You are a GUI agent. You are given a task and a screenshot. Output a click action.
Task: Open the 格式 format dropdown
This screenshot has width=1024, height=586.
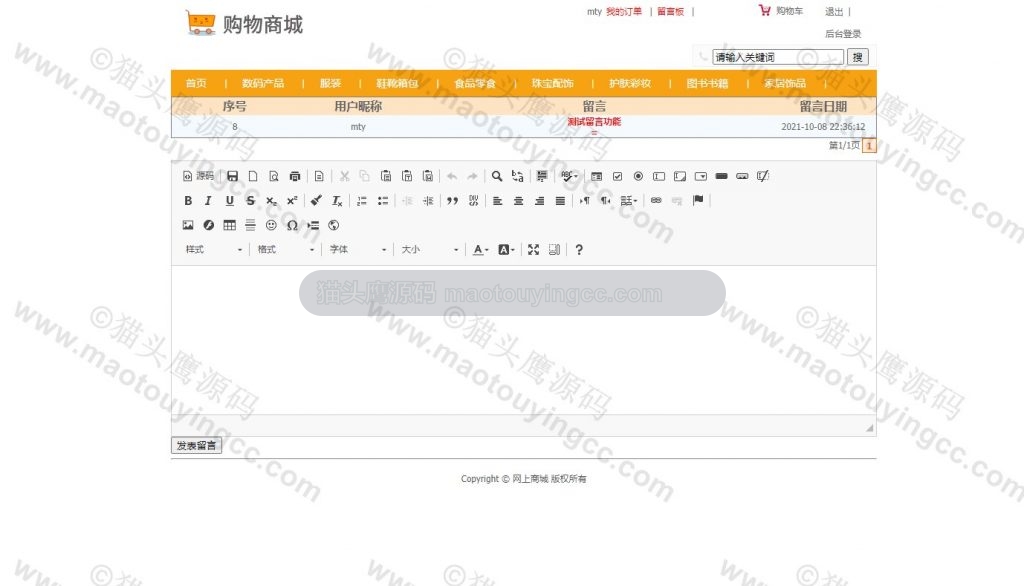(285, 250)
